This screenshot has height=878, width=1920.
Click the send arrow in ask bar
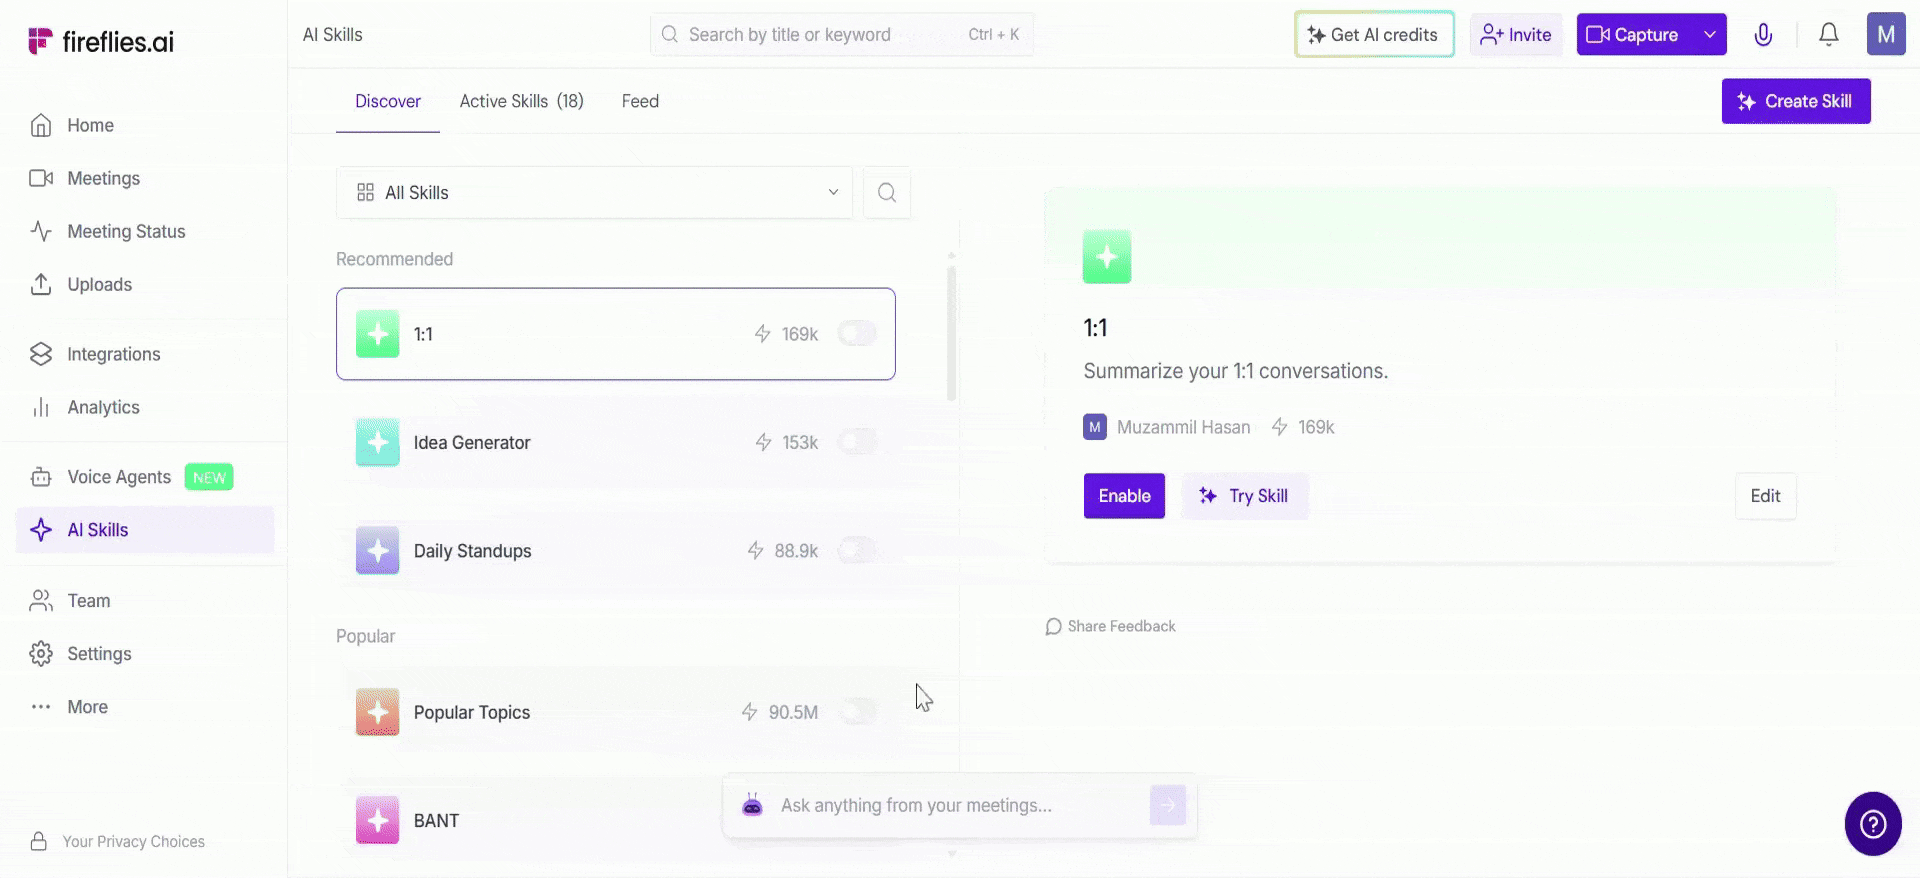pyautogui.click(x=1167, y=805)
